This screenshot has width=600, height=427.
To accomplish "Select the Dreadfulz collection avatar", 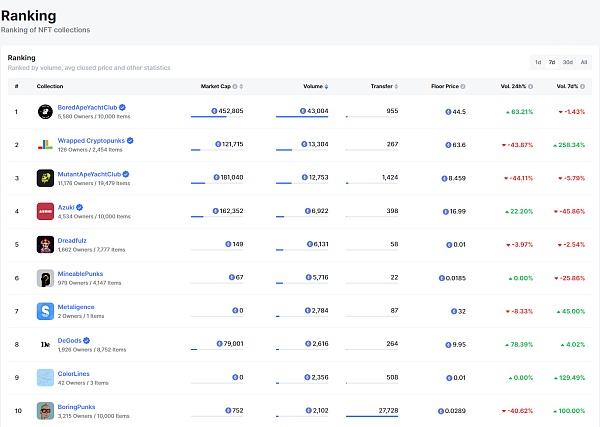I will pyautogui.click(x=45, y=244).
